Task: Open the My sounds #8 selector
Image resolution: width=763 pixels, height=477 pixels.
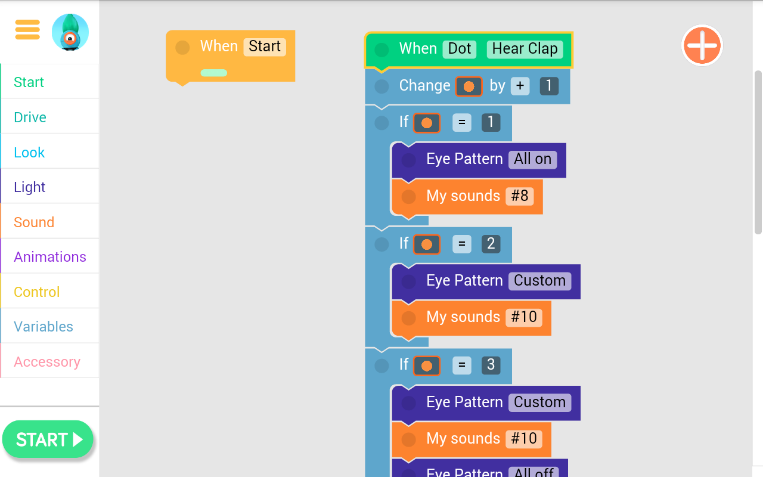Action: click(x=520, y=196)
